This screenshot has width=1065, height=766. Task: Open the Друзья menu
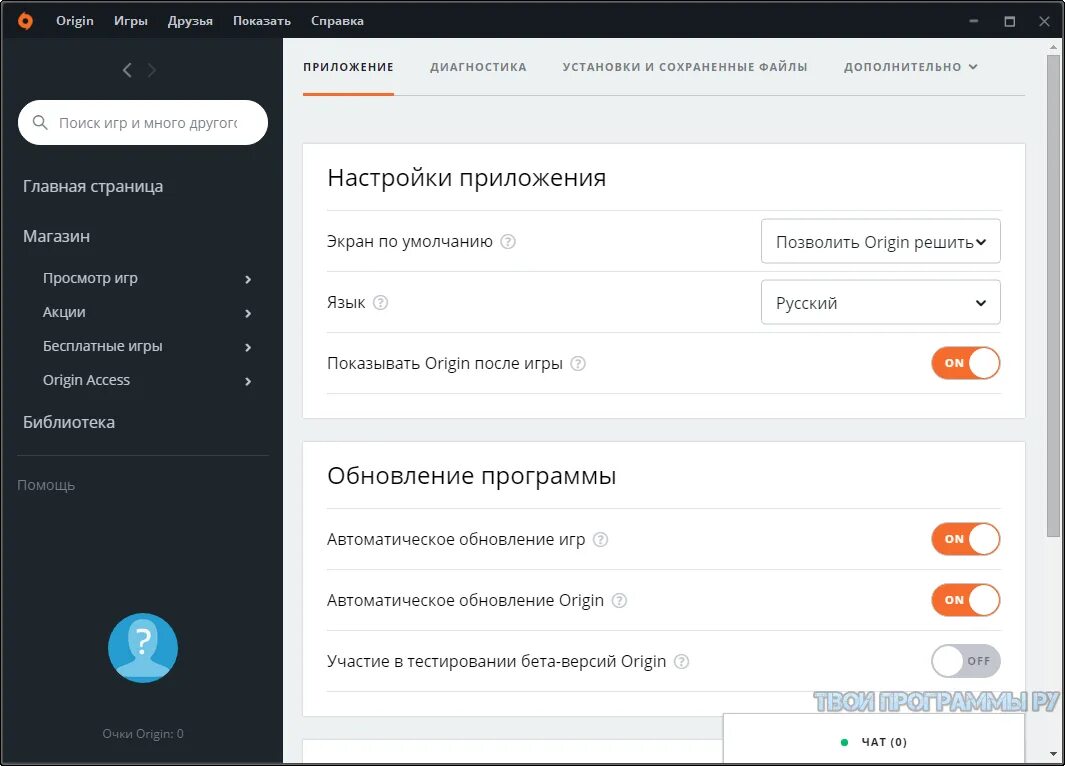tap(190, 21)
